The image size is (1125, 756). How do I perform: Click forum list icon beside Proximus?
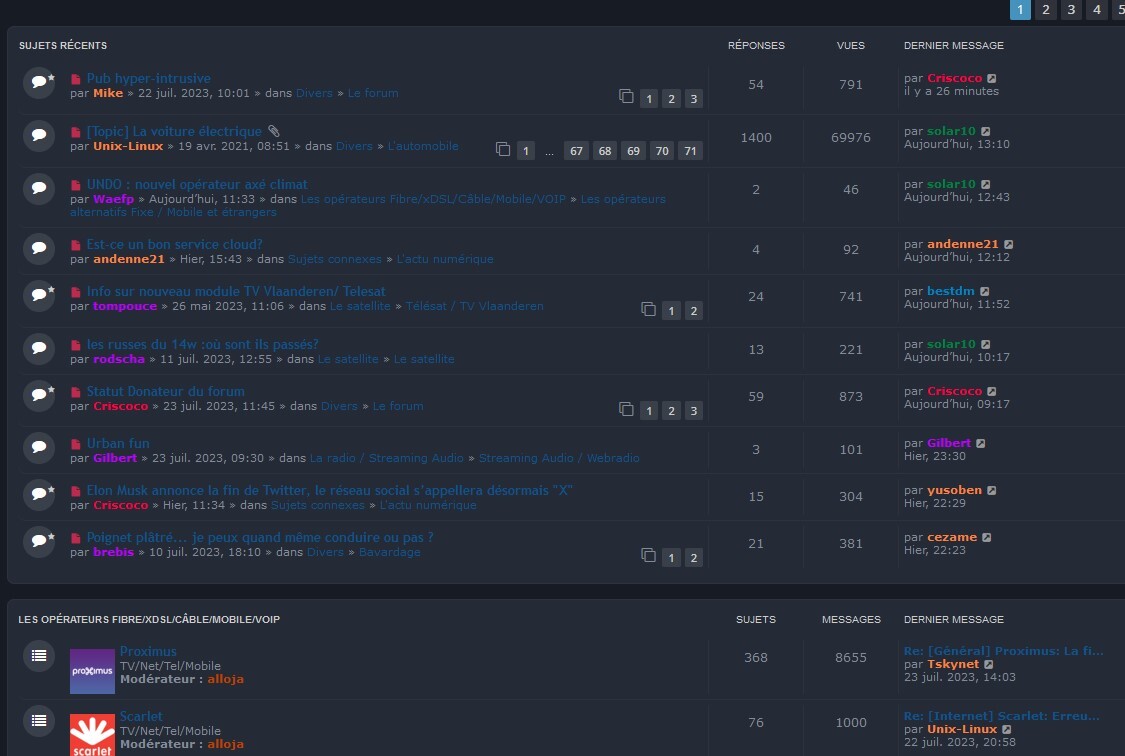click(39, 656)
